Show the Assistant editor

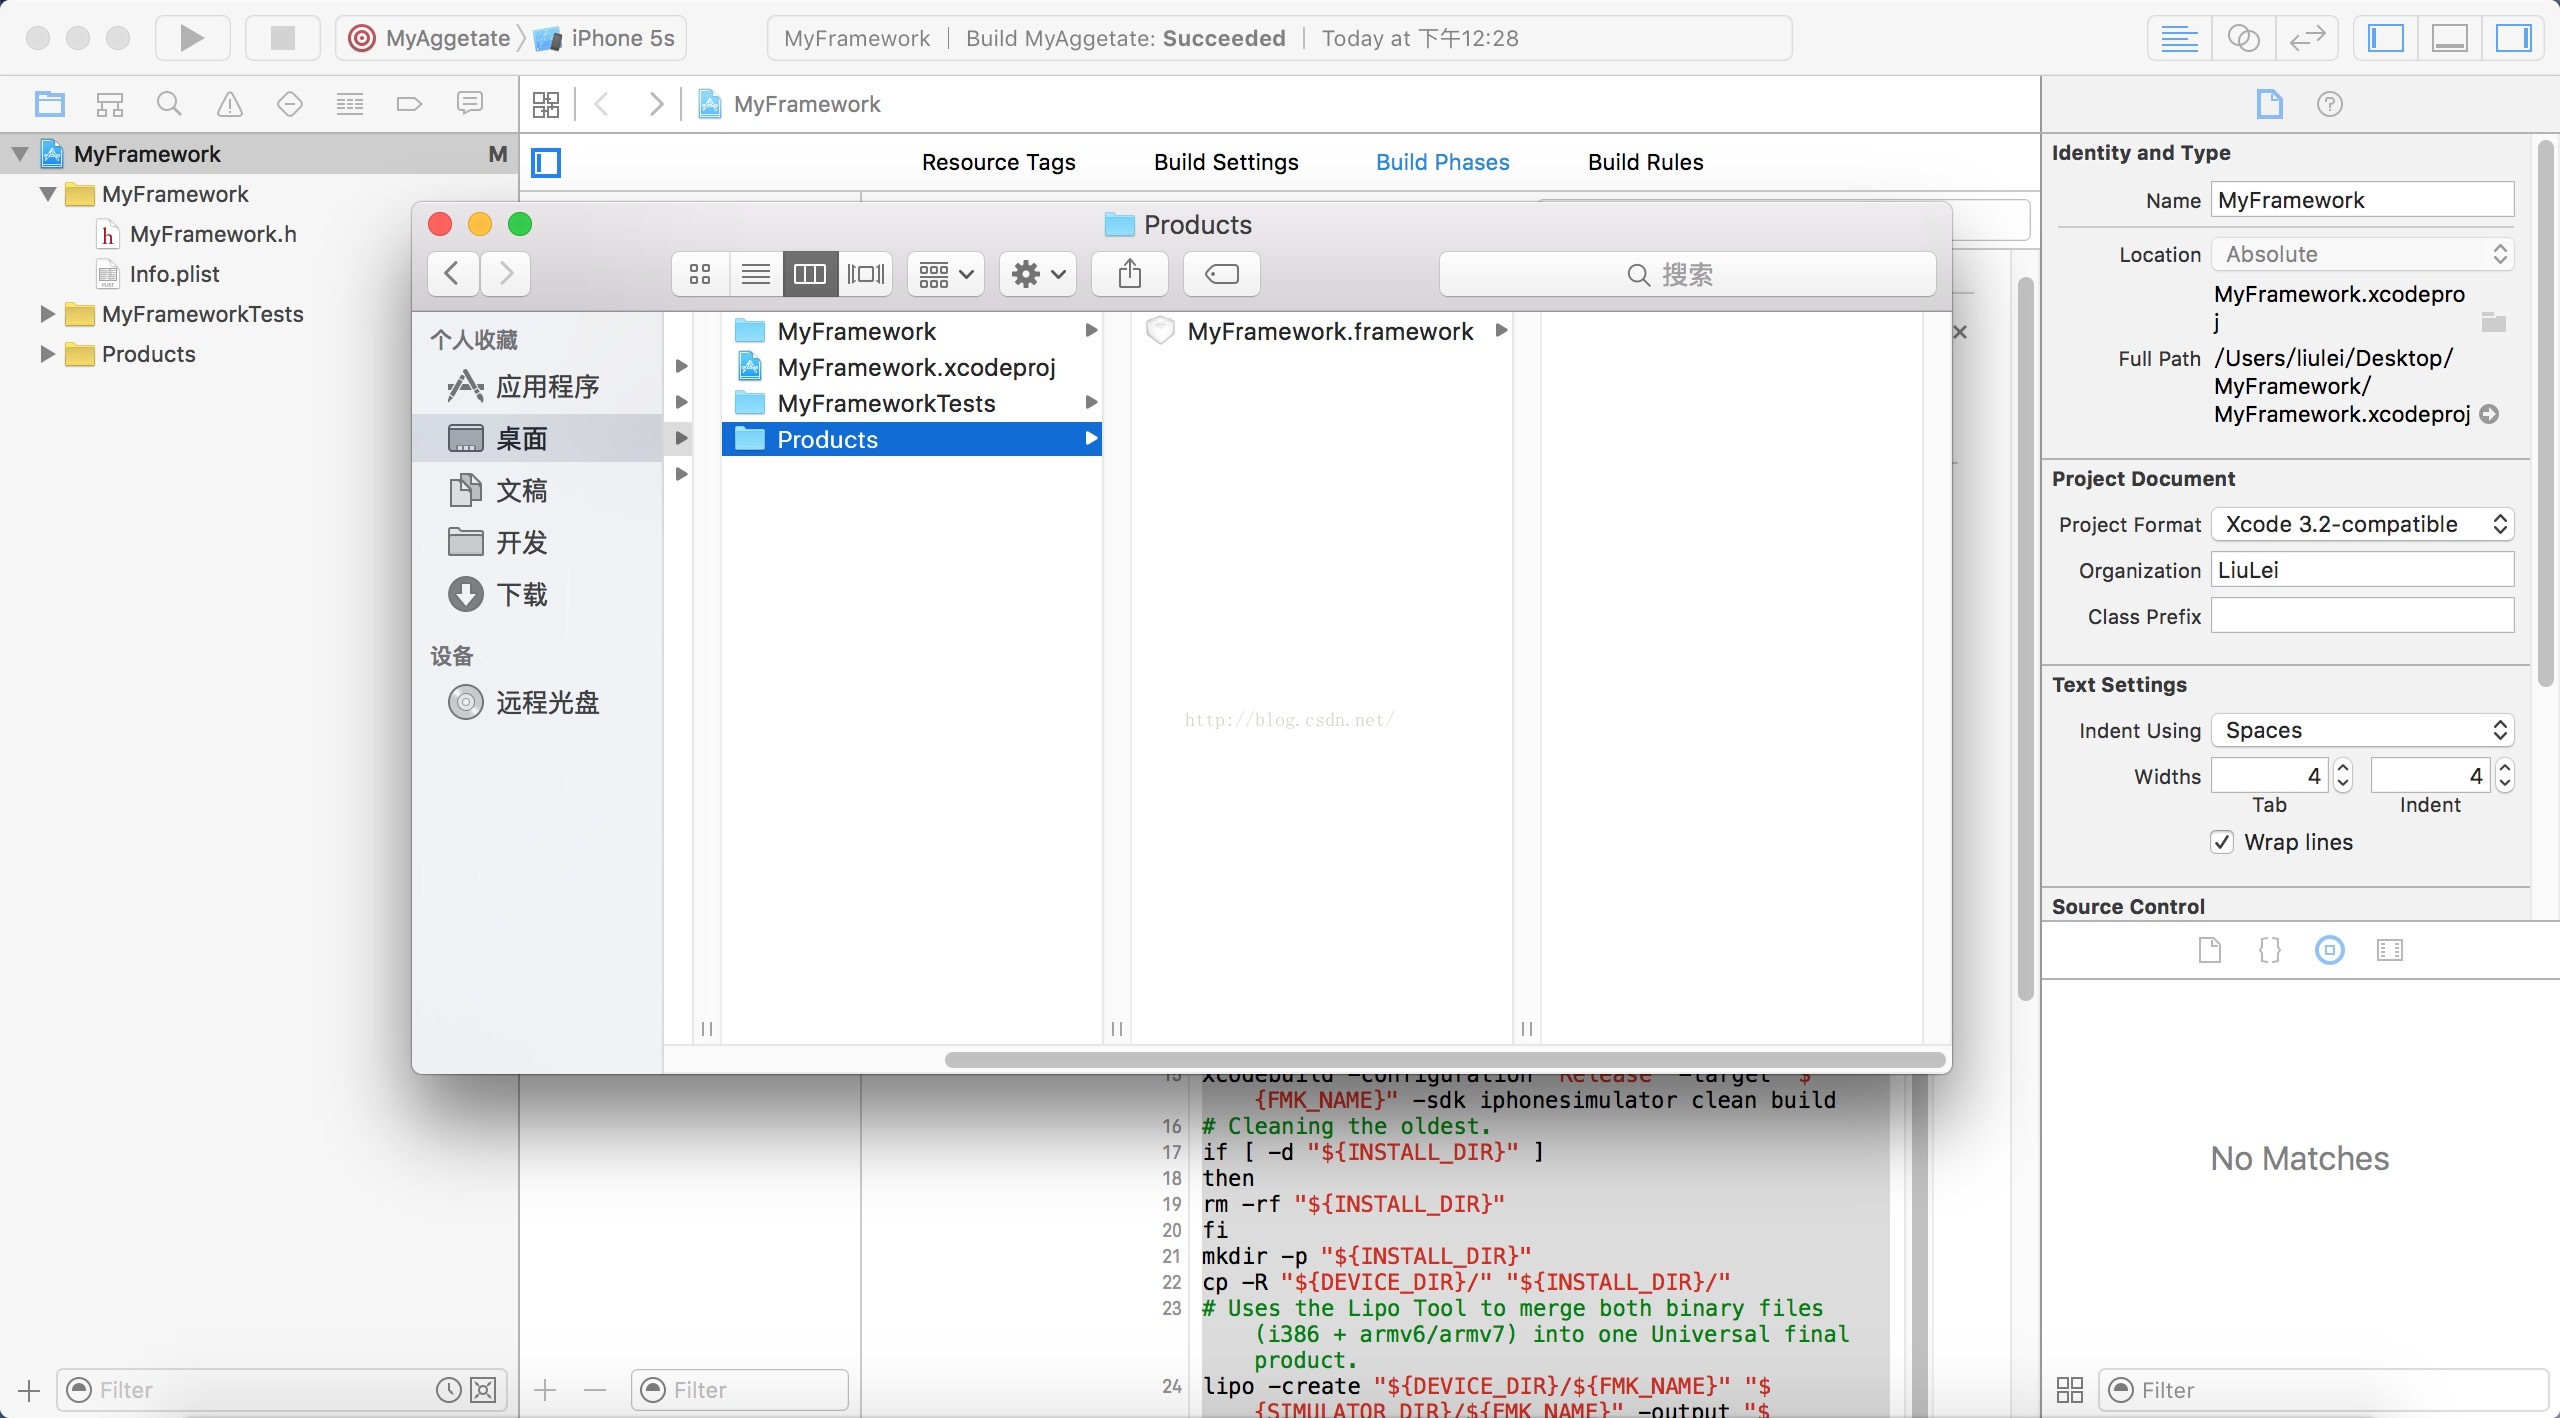[x=2244, y=38]
